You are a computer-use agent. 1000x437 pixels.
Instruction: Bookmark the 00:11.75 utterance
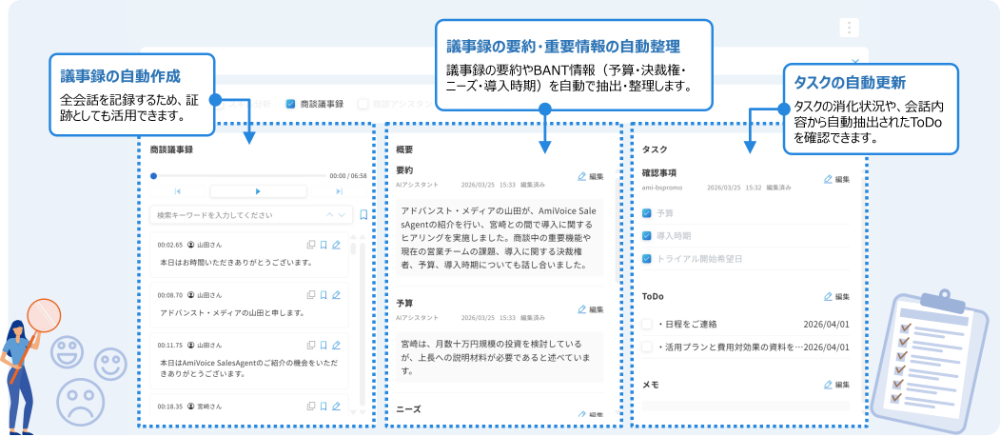(323, 345)
